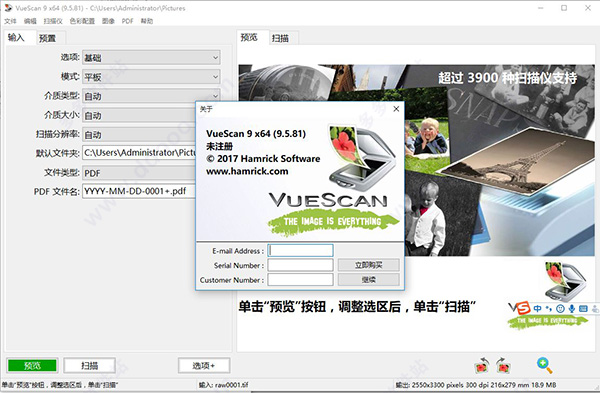The height and width of the screenshot is (393, 600).
Task: Open the 编辑 menu
Action: [x=30, y=21]
